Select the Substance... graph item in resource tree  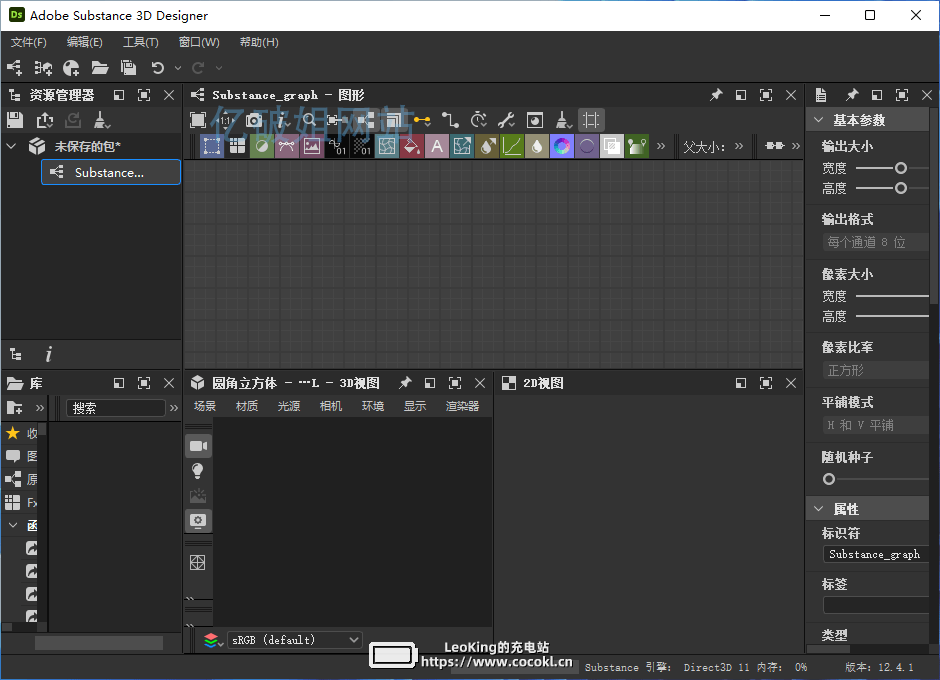tap(111, 172)
